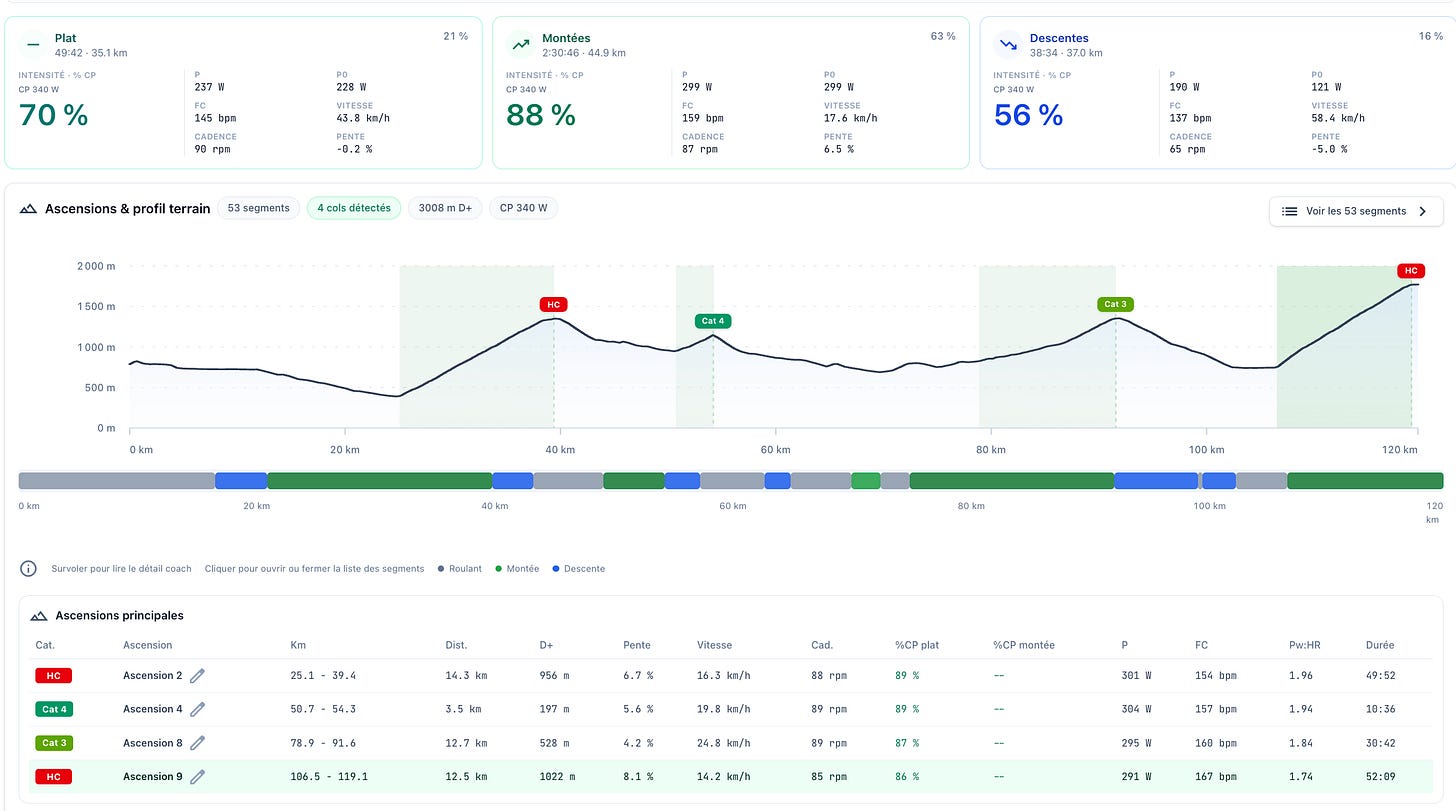Click the mountain icon beside Ascensions & profil terrain
Viewport: 1456px width, 811px height.
click(x=29, y=209)
